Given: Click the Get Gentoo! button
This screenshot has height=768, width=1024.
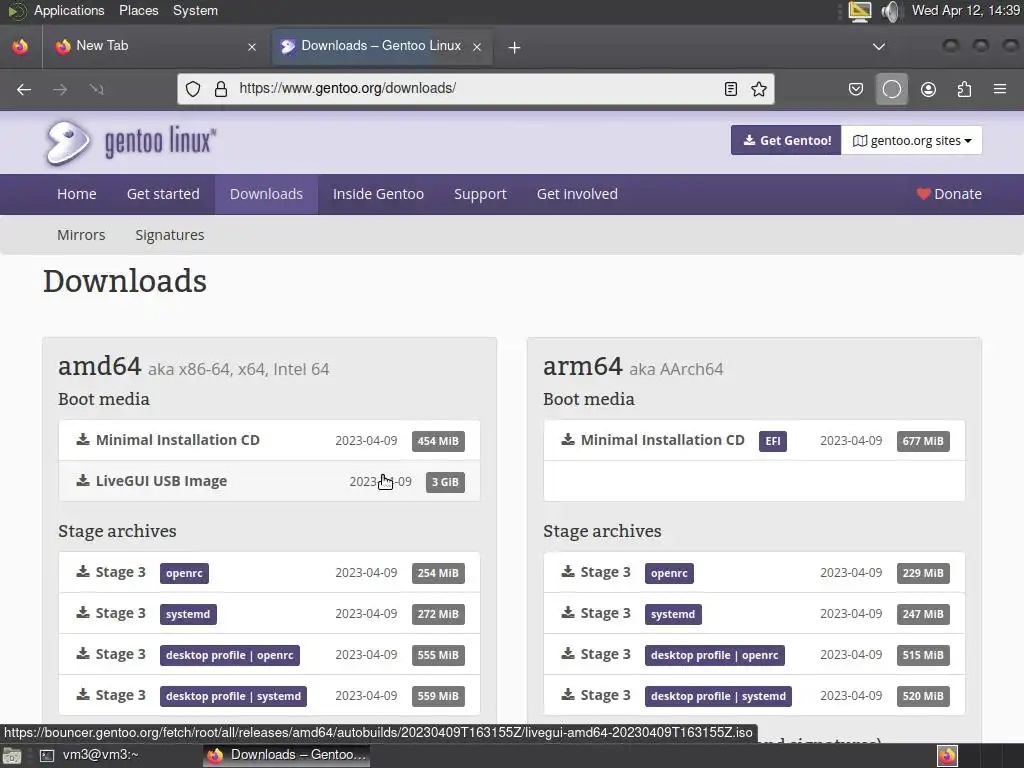Looking at the screenshot, I should (x=786, y=140).
